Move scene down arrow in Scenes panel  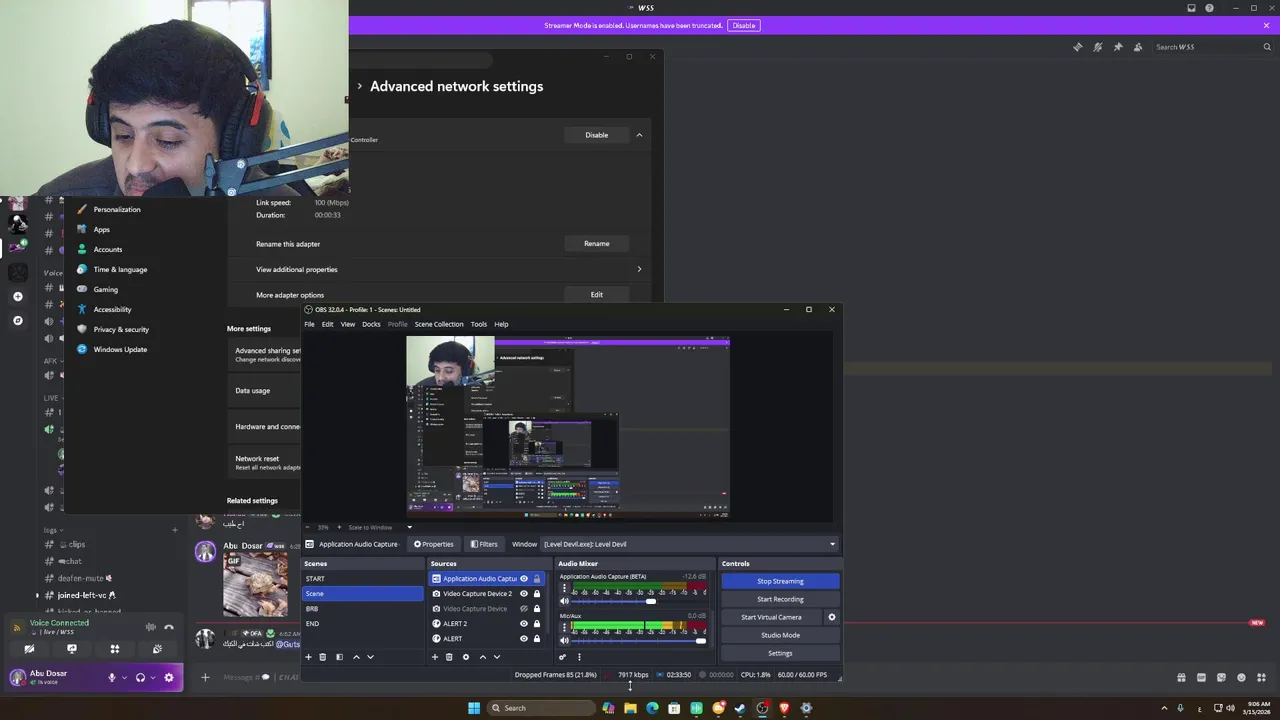(370, 657)
